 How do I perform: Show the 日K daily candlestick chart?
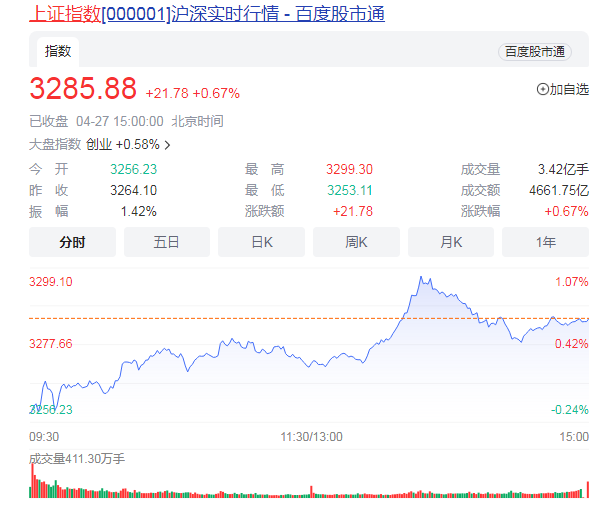[x=261, y=242]
